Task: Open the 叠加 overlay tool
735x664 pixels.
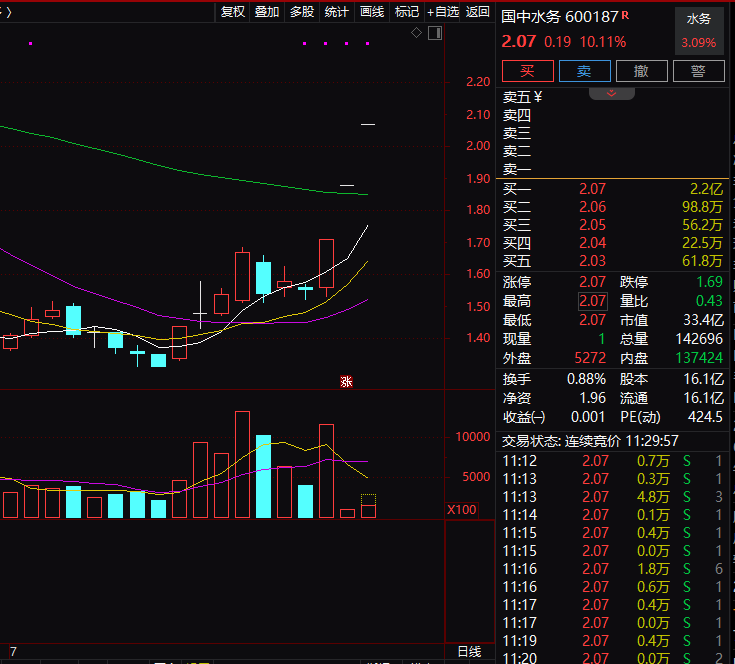Action: click(267, 12)
